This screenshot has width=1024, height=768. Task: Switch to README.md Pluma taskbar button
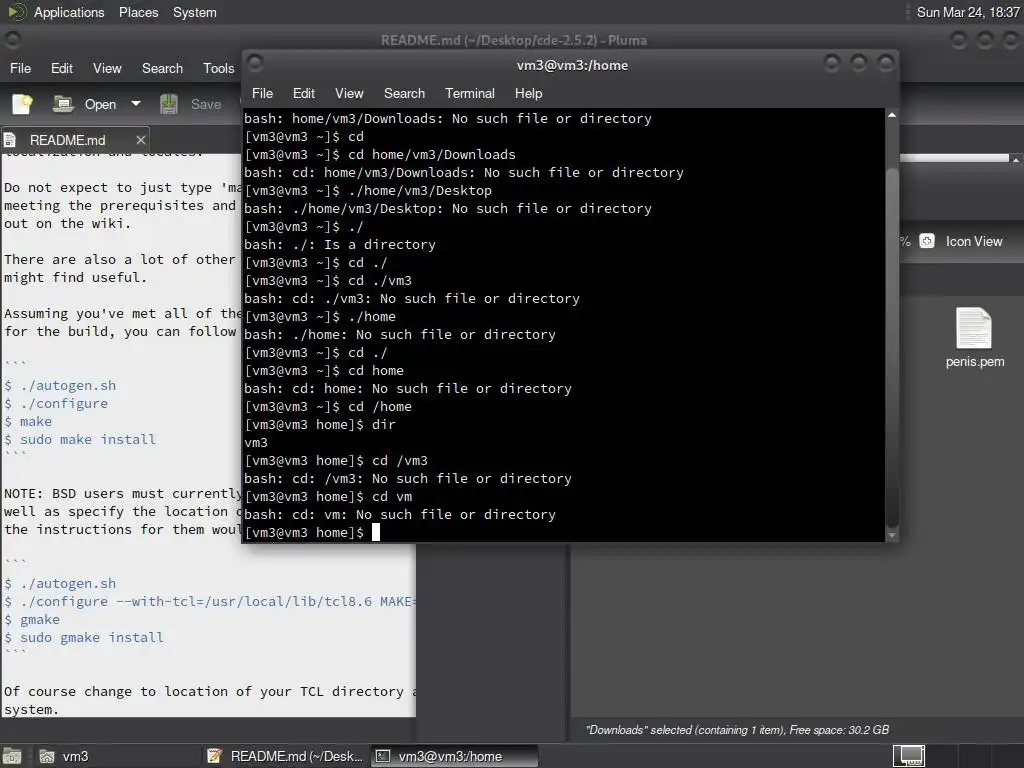pyautogui.click(x=285, y=756)
